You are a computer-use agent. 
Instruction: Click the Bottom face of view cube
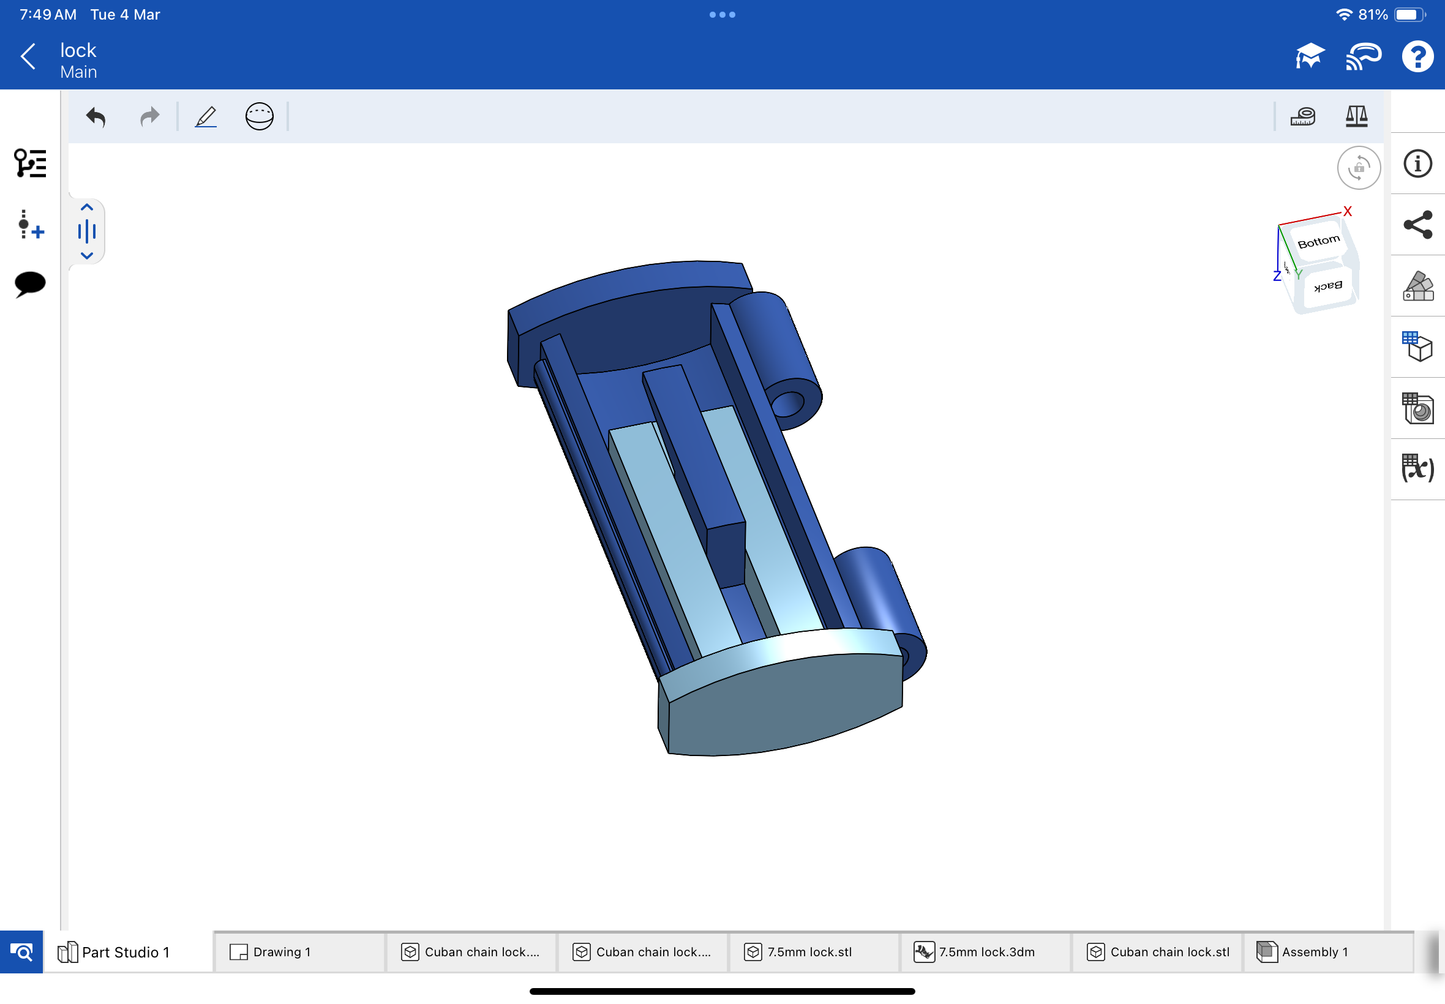coord(1318,242)
